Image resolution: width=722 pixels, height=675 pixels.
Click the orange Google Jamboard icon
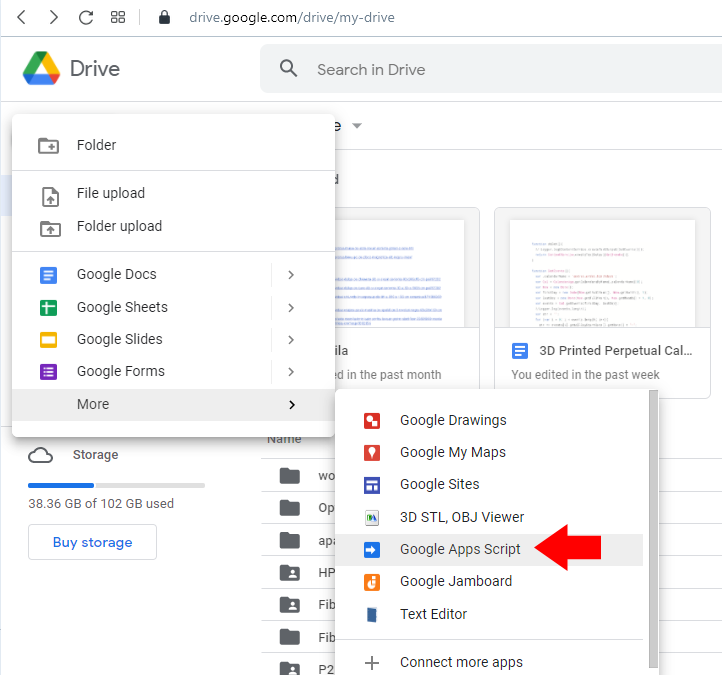(372, 582)
